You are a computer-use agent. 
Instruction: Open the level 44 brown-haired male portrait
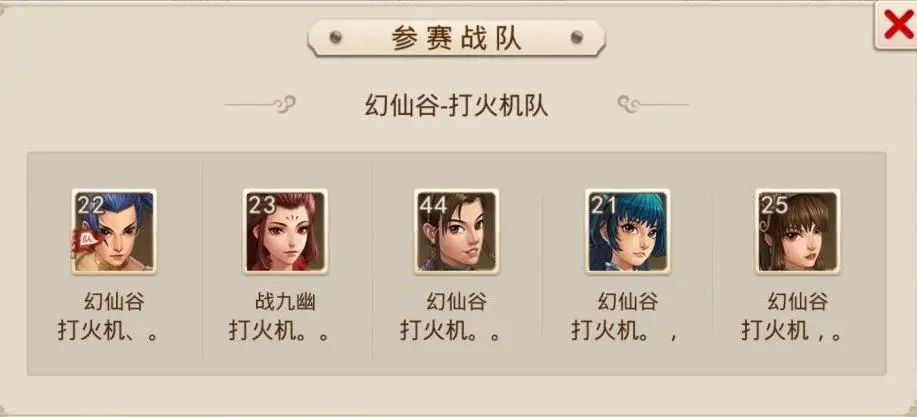457,232
